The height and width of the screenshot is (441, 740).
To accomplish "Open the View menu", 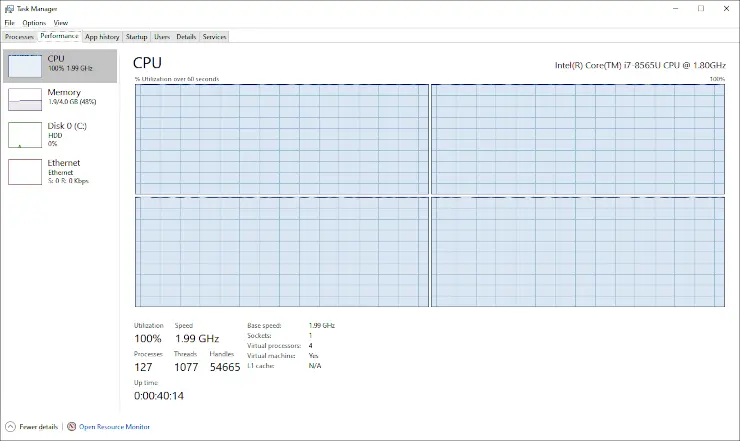I will click(61, 22).
